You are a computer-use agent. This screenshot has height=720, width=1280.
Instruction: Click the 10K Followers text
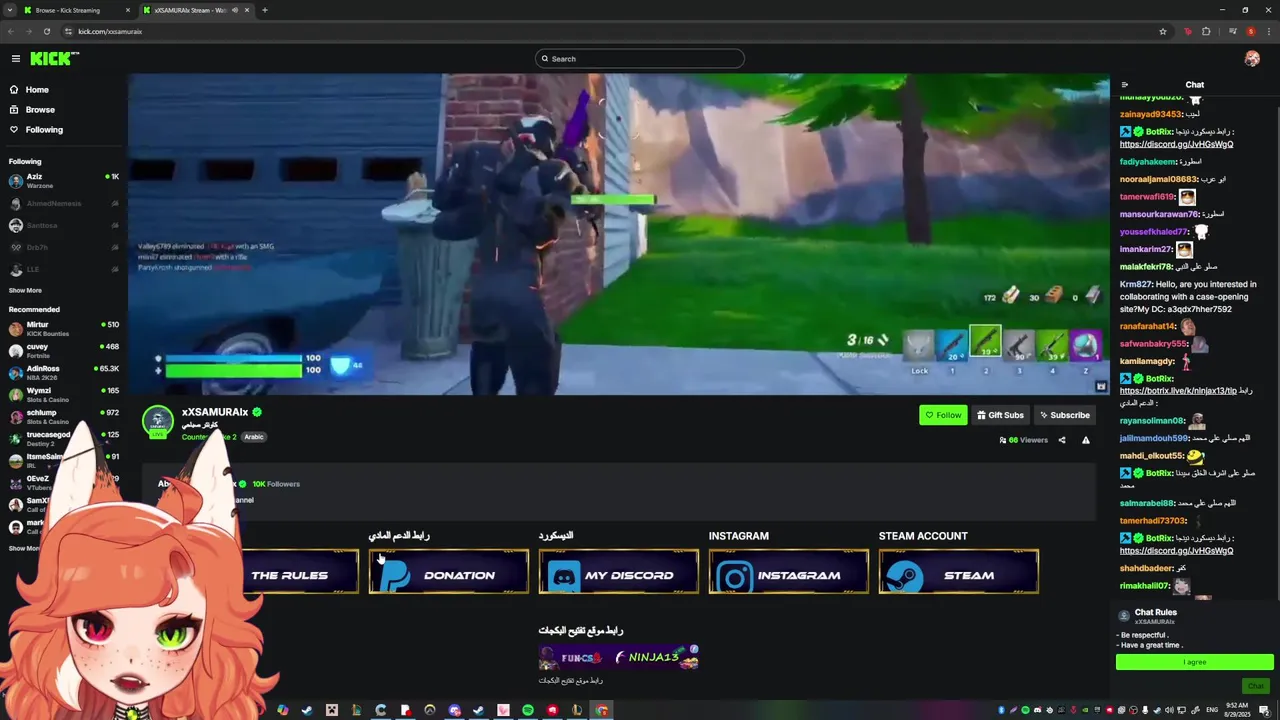point(276,484)
